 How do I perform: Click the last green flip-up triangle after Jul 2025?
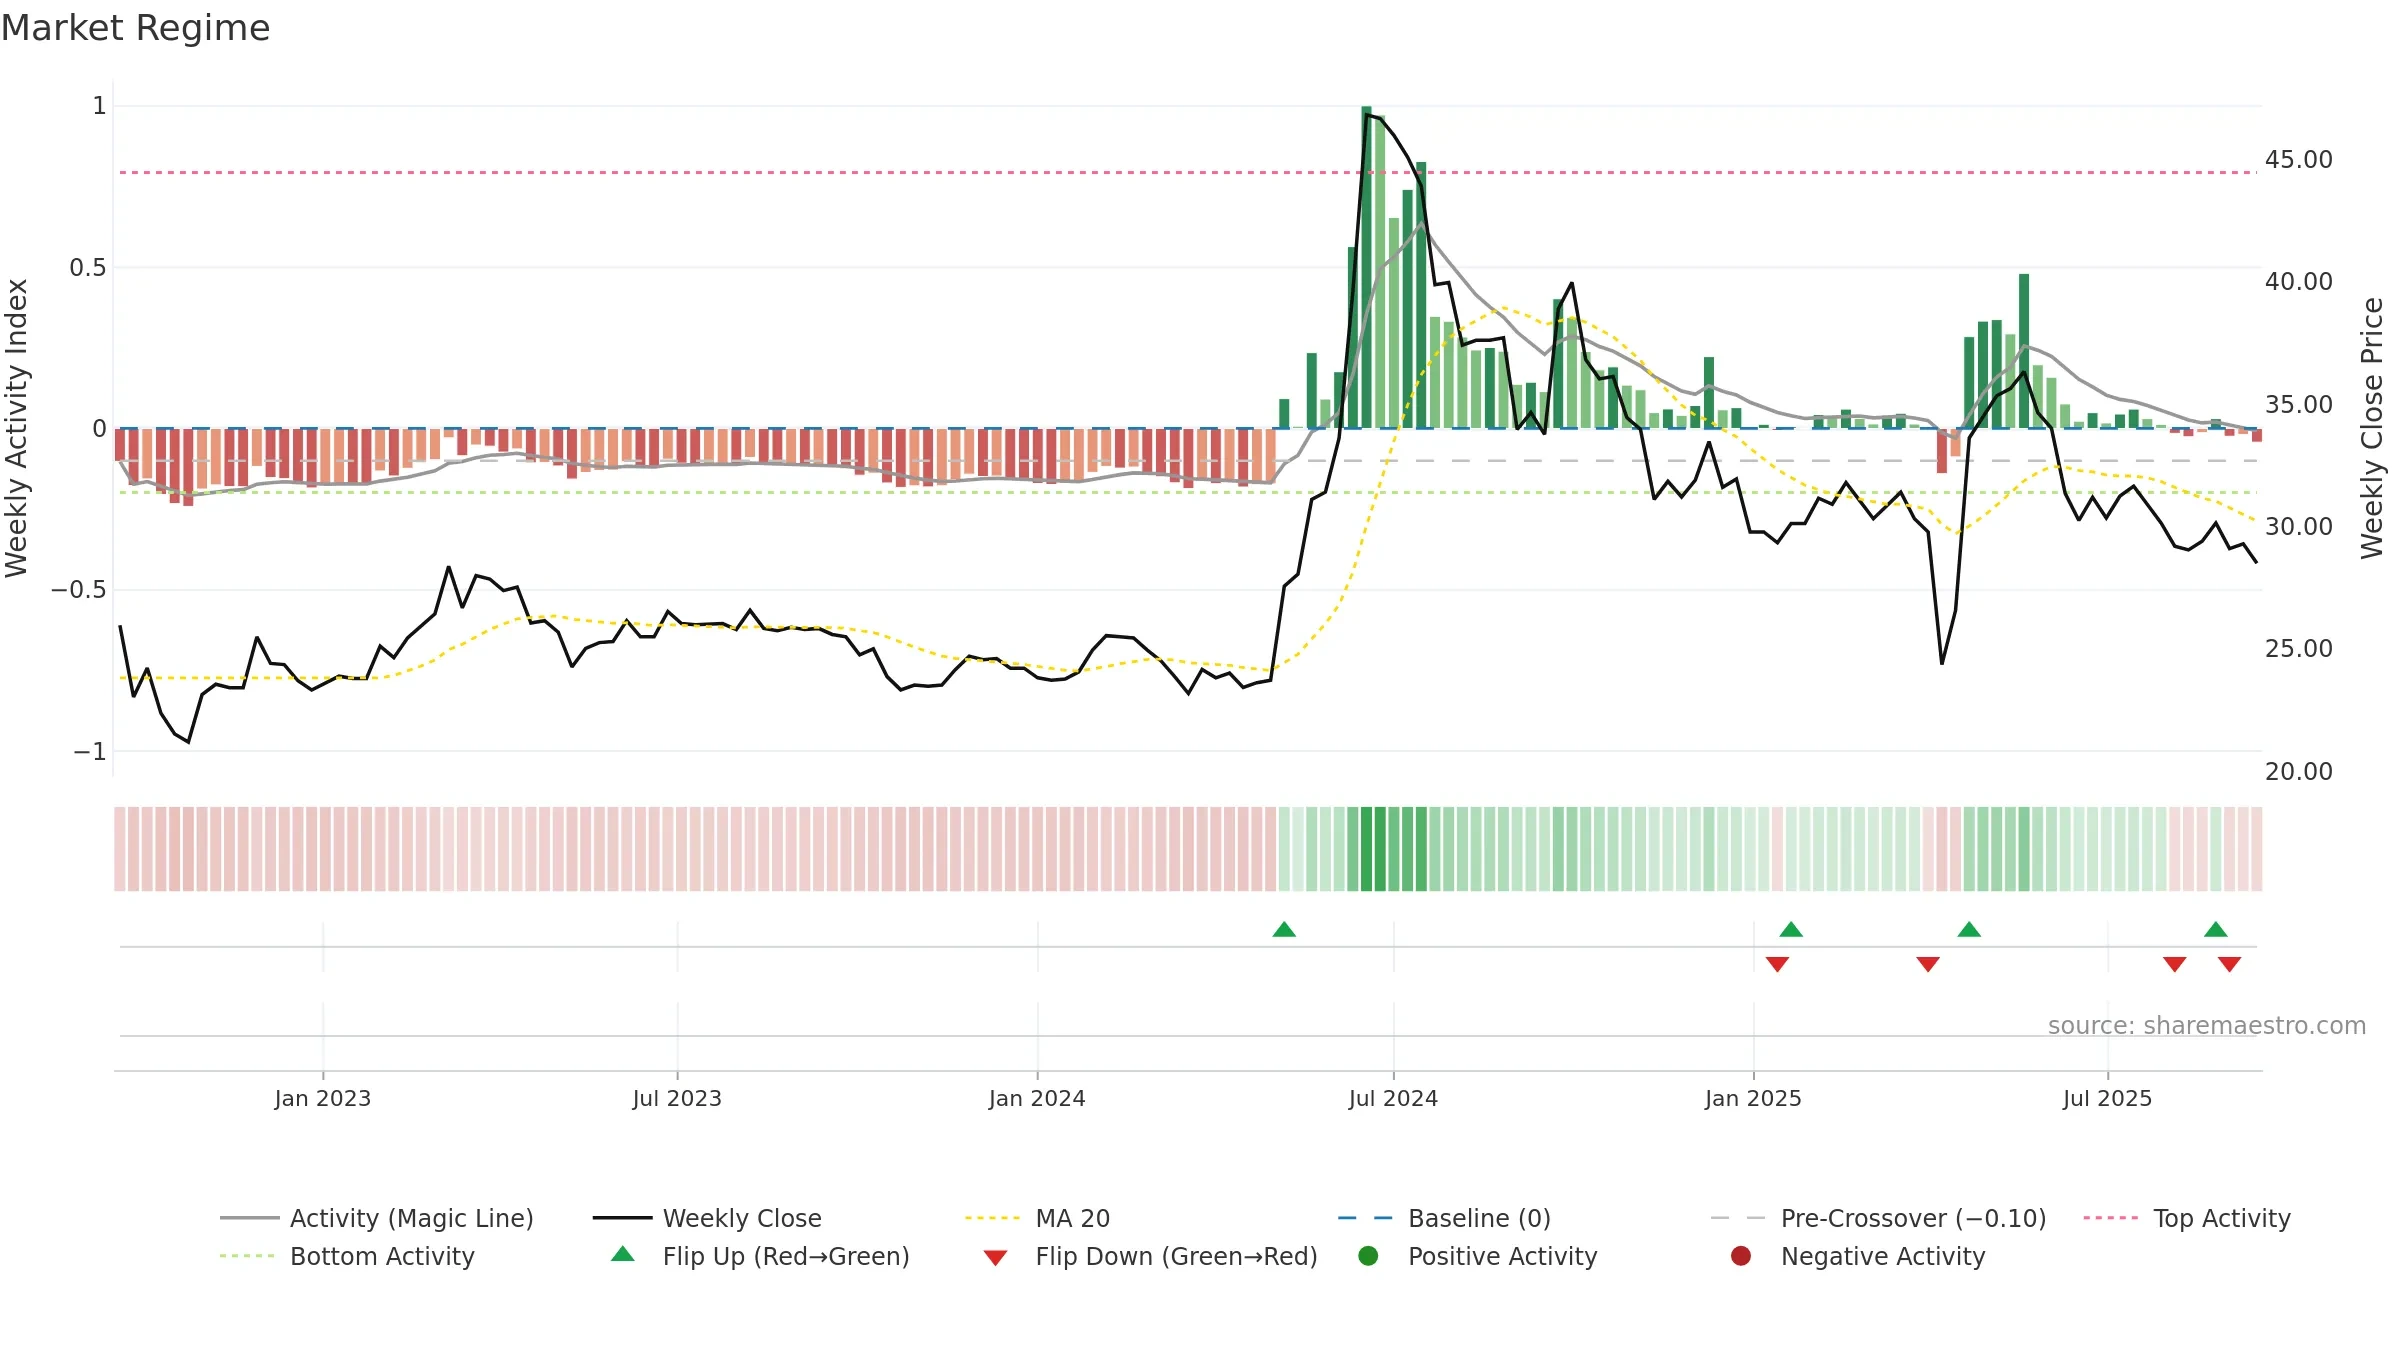pyautogui.click(x=2216, y=930)
